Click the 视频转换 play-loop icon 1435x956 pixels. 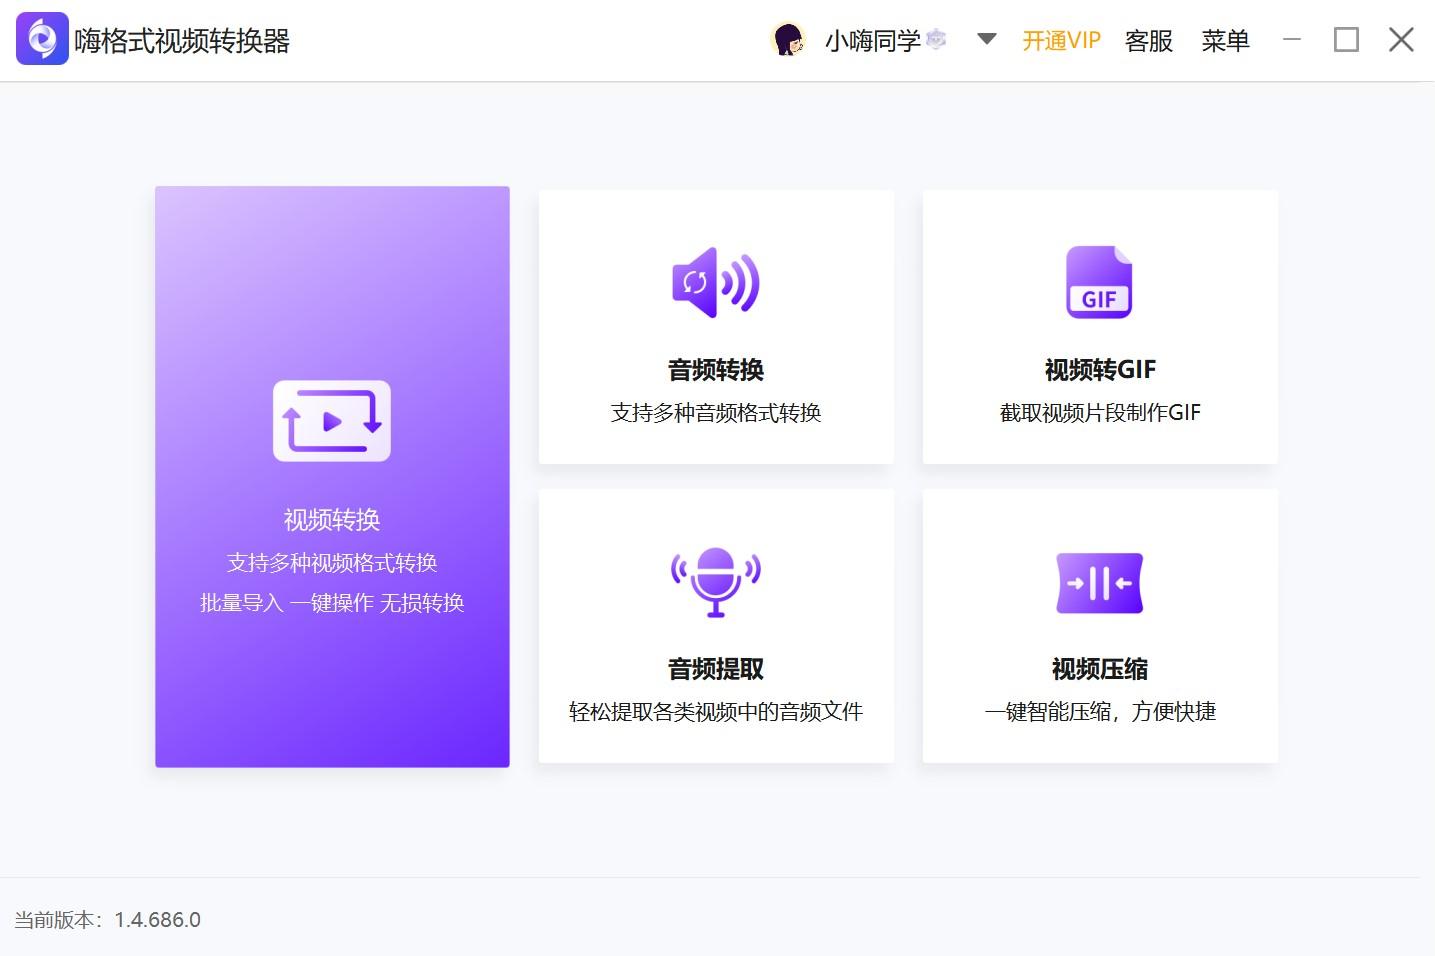(332, 420)
